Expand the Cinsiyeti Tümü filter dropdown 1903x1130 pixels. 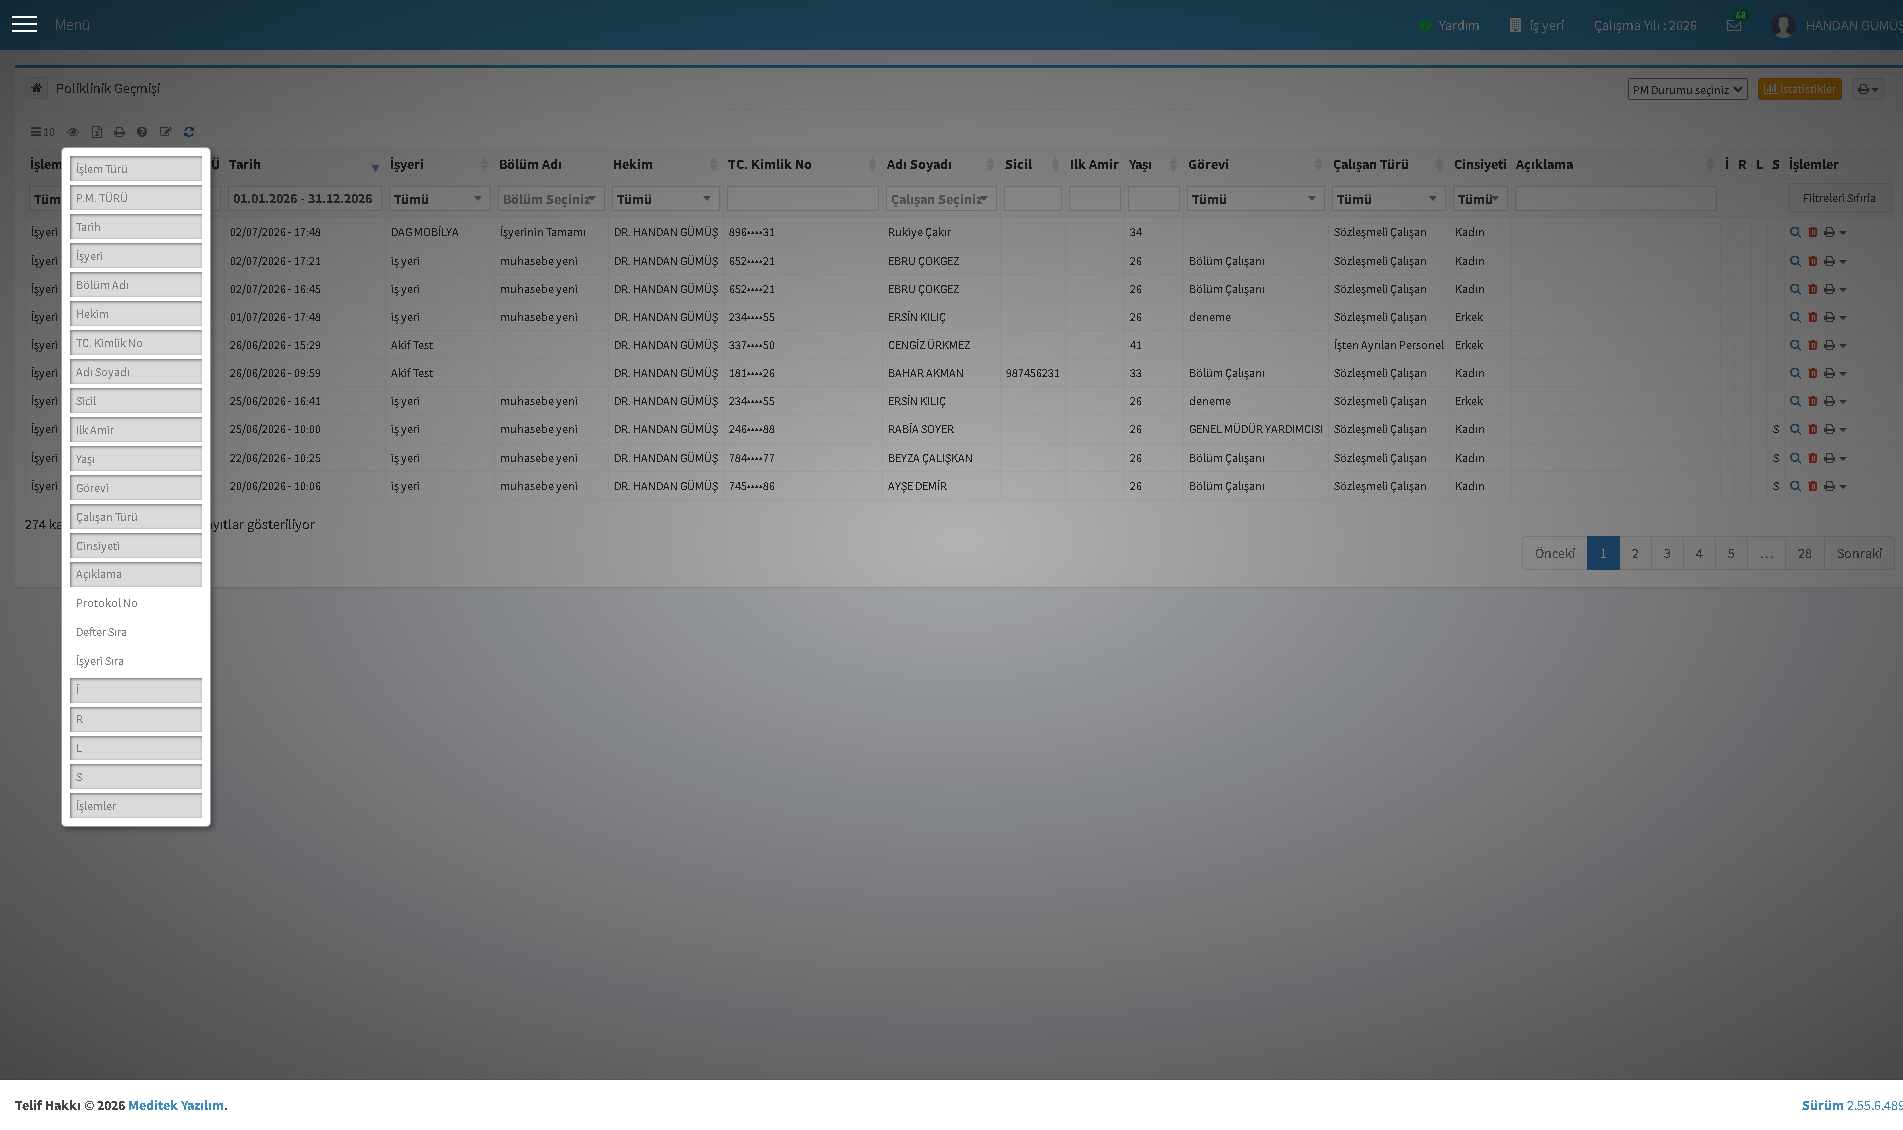click(x=1480, y=199)
